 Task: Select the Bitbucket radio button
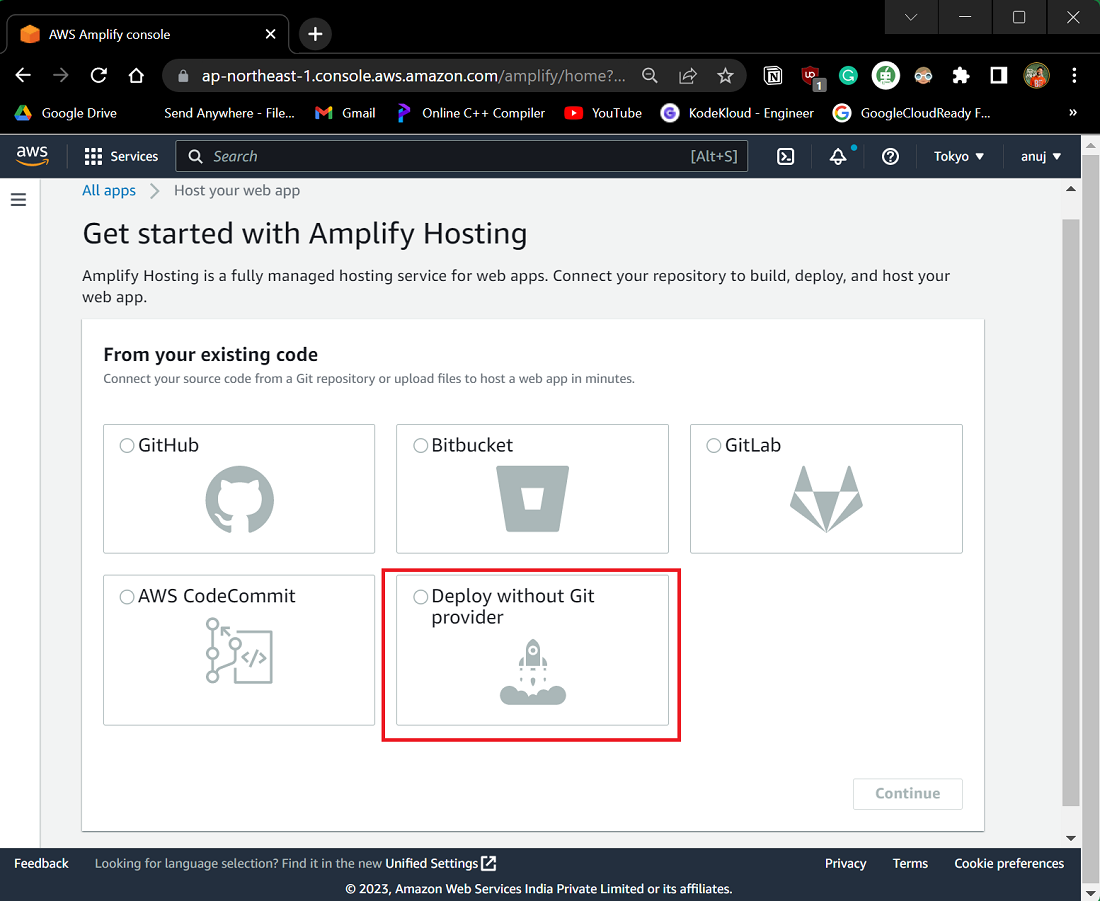click(x=420, y=446)
